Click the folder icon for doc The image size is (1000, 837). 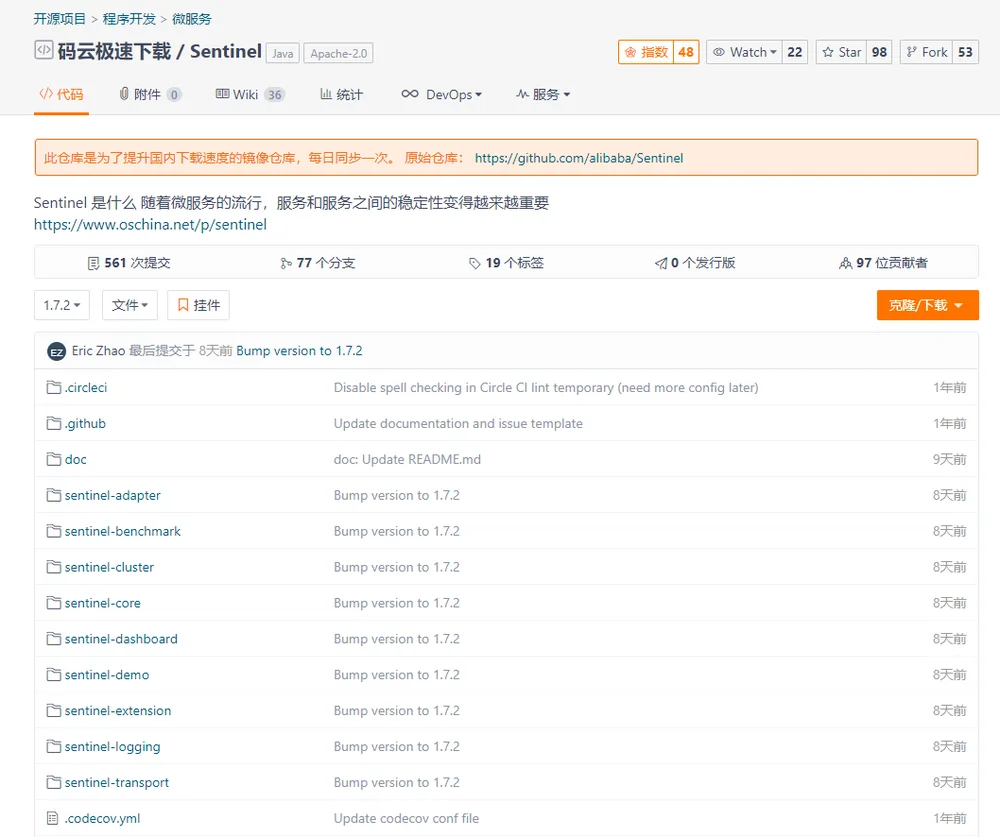(54, 459)
